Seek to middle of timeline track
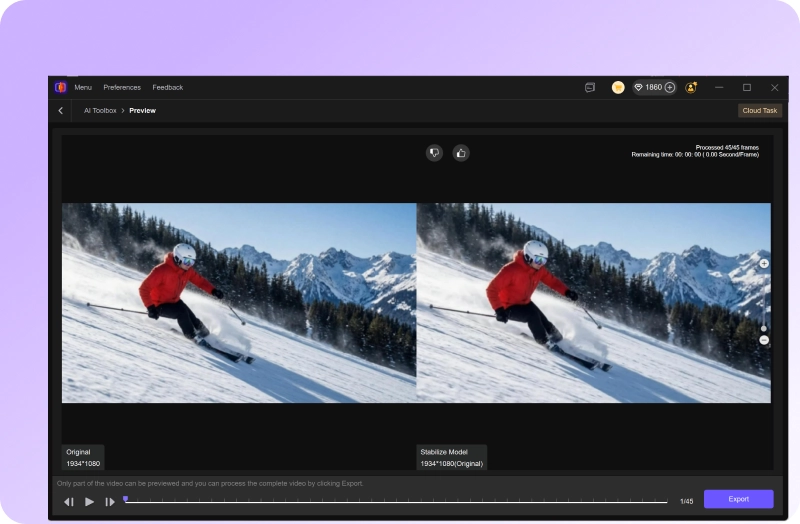The image size is (800, 524). [x=396, y=502]
